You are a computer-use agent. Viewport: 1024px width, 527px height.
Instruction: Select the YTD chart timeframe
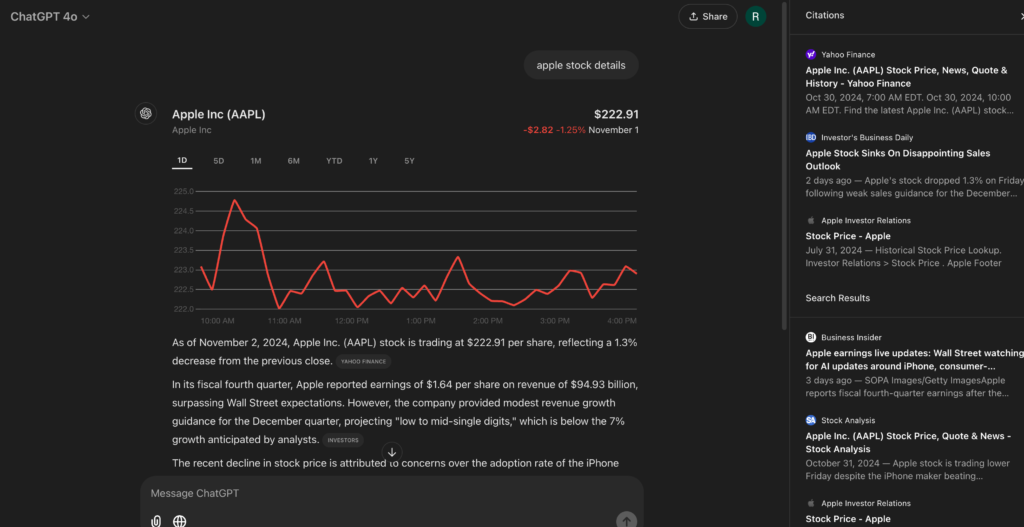[334, 161]
